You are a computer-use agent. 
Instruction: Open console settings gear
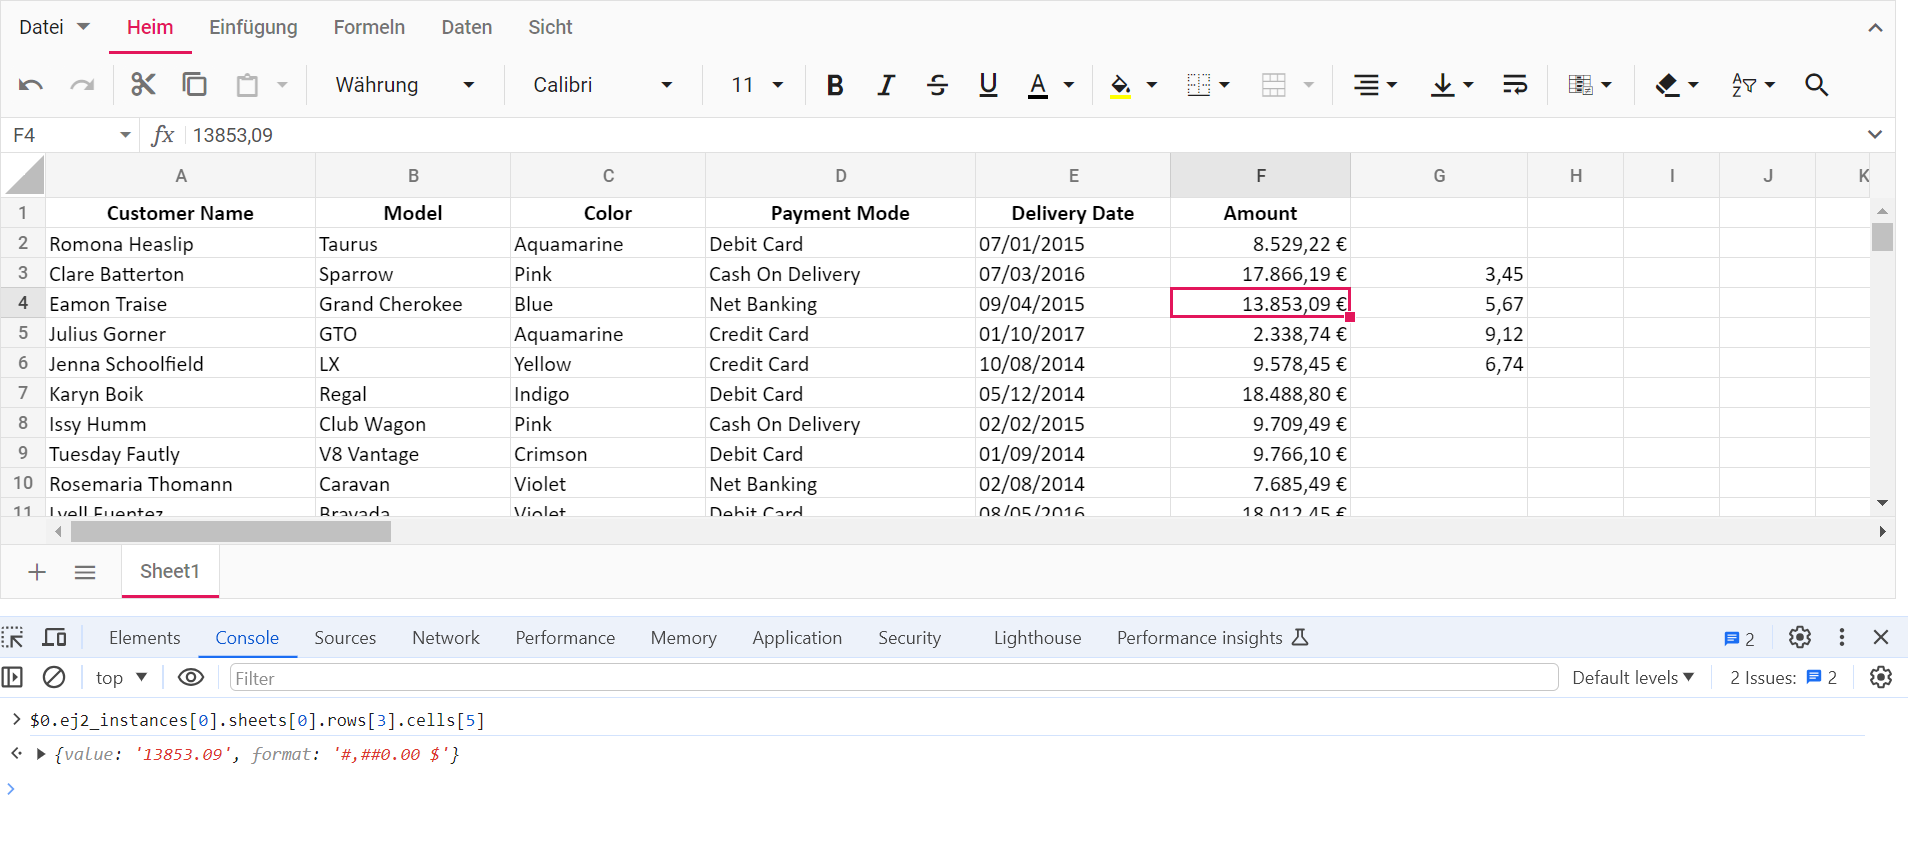pyautogui.click(x=1881, y=678)
